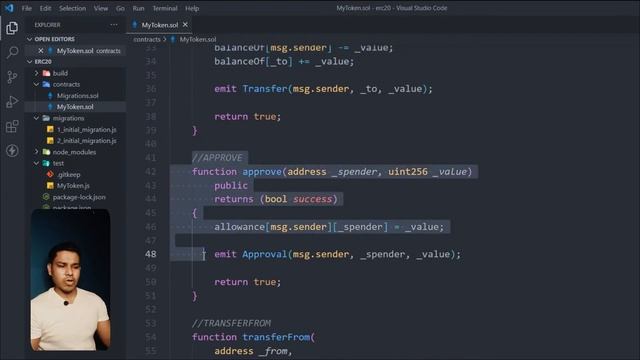Open package-lock.json file
The image size is (640, 360).
[x=78, y=197]
